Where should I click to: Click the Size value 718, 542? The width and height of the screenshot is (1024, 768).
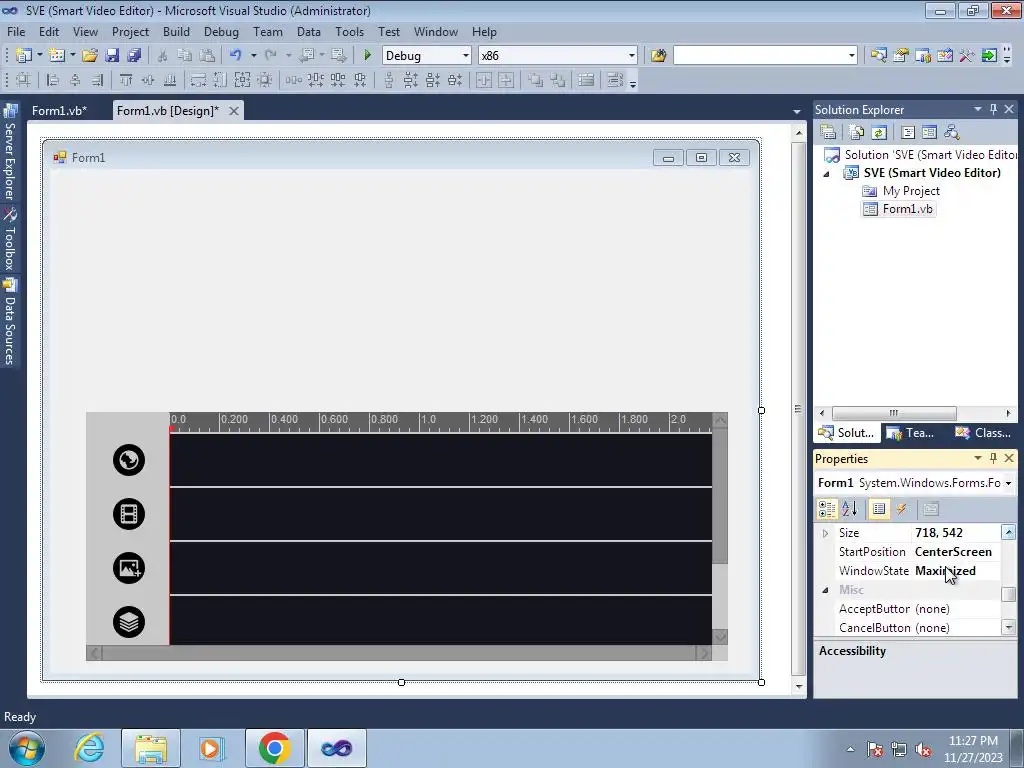tap(938, 533)
